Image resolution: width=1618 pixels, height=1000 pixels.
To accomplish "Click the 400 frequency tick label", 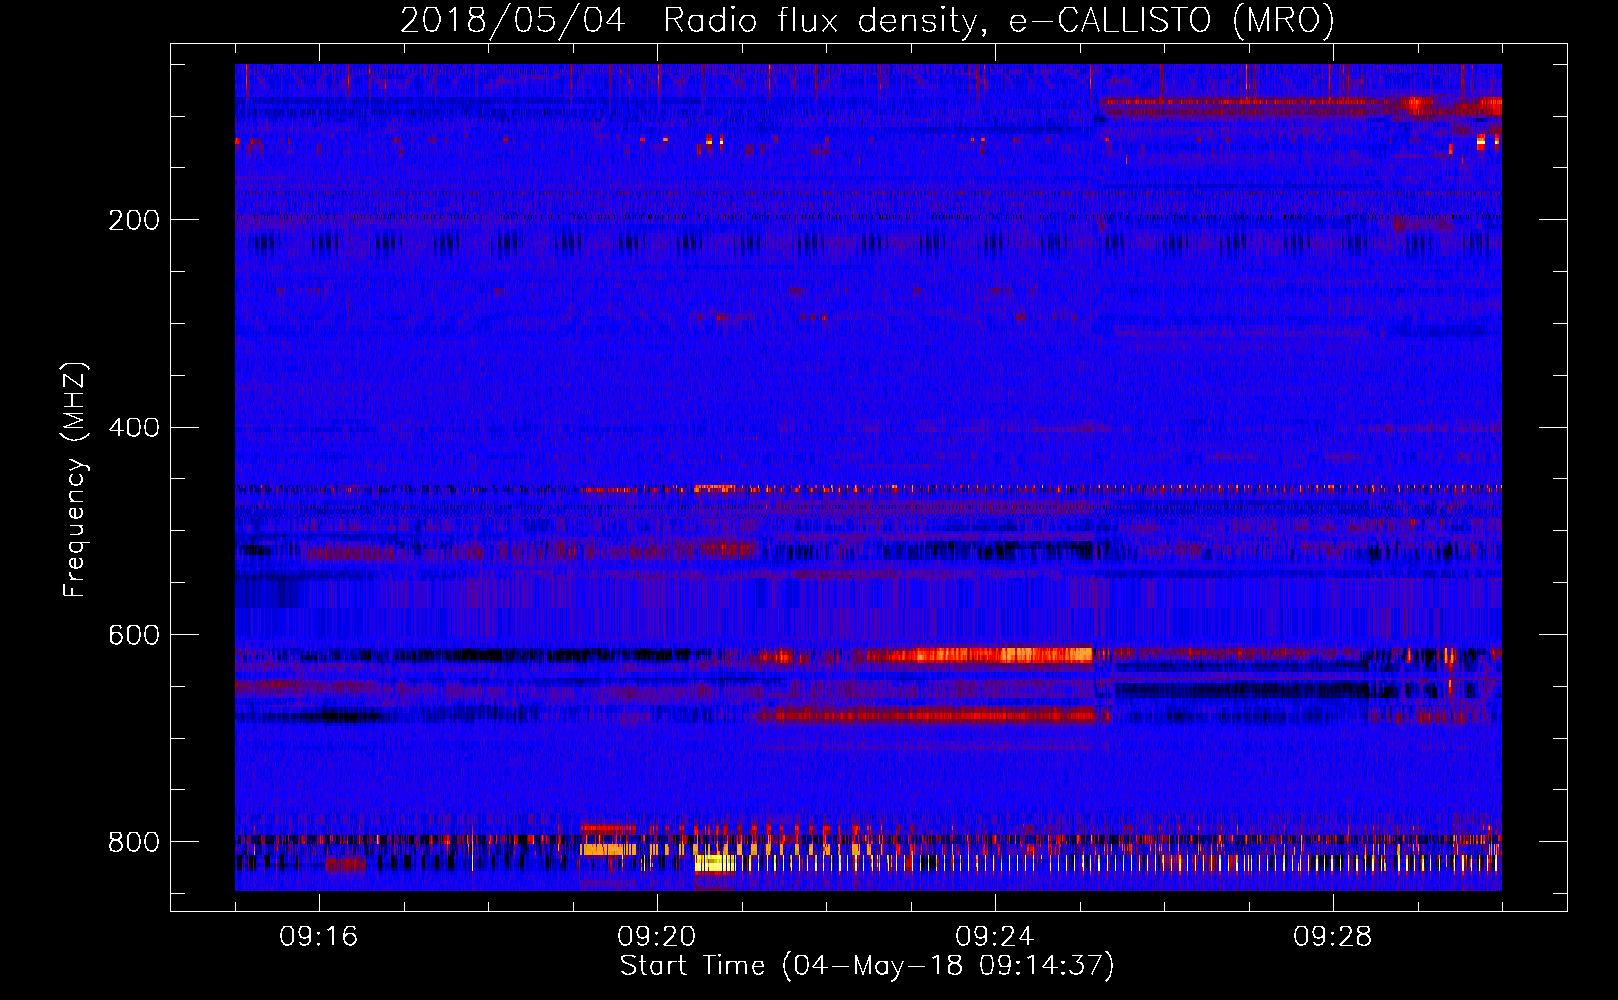I will click(x=134, y=428).
